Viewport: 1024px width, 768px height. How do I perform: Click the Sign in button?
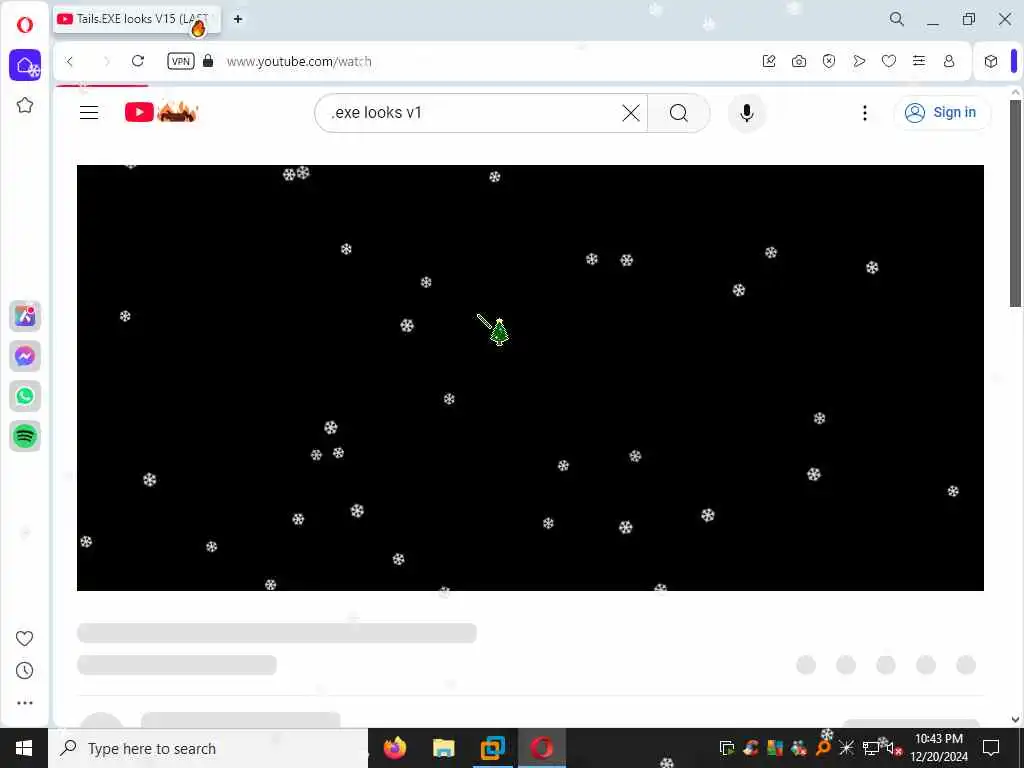[941, 112]
